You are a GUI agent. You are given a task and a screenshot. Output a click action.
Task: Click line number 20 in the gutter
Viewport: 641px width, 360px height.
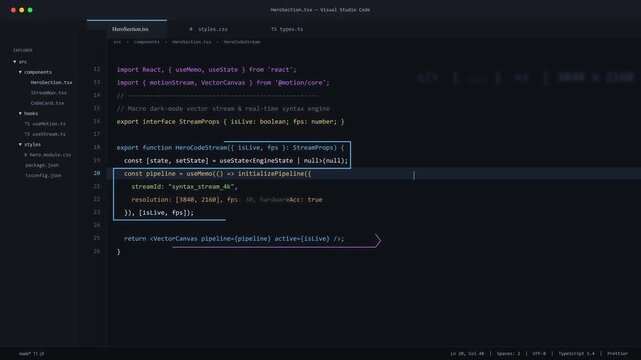pyautogui.click(x=96, y=173)
